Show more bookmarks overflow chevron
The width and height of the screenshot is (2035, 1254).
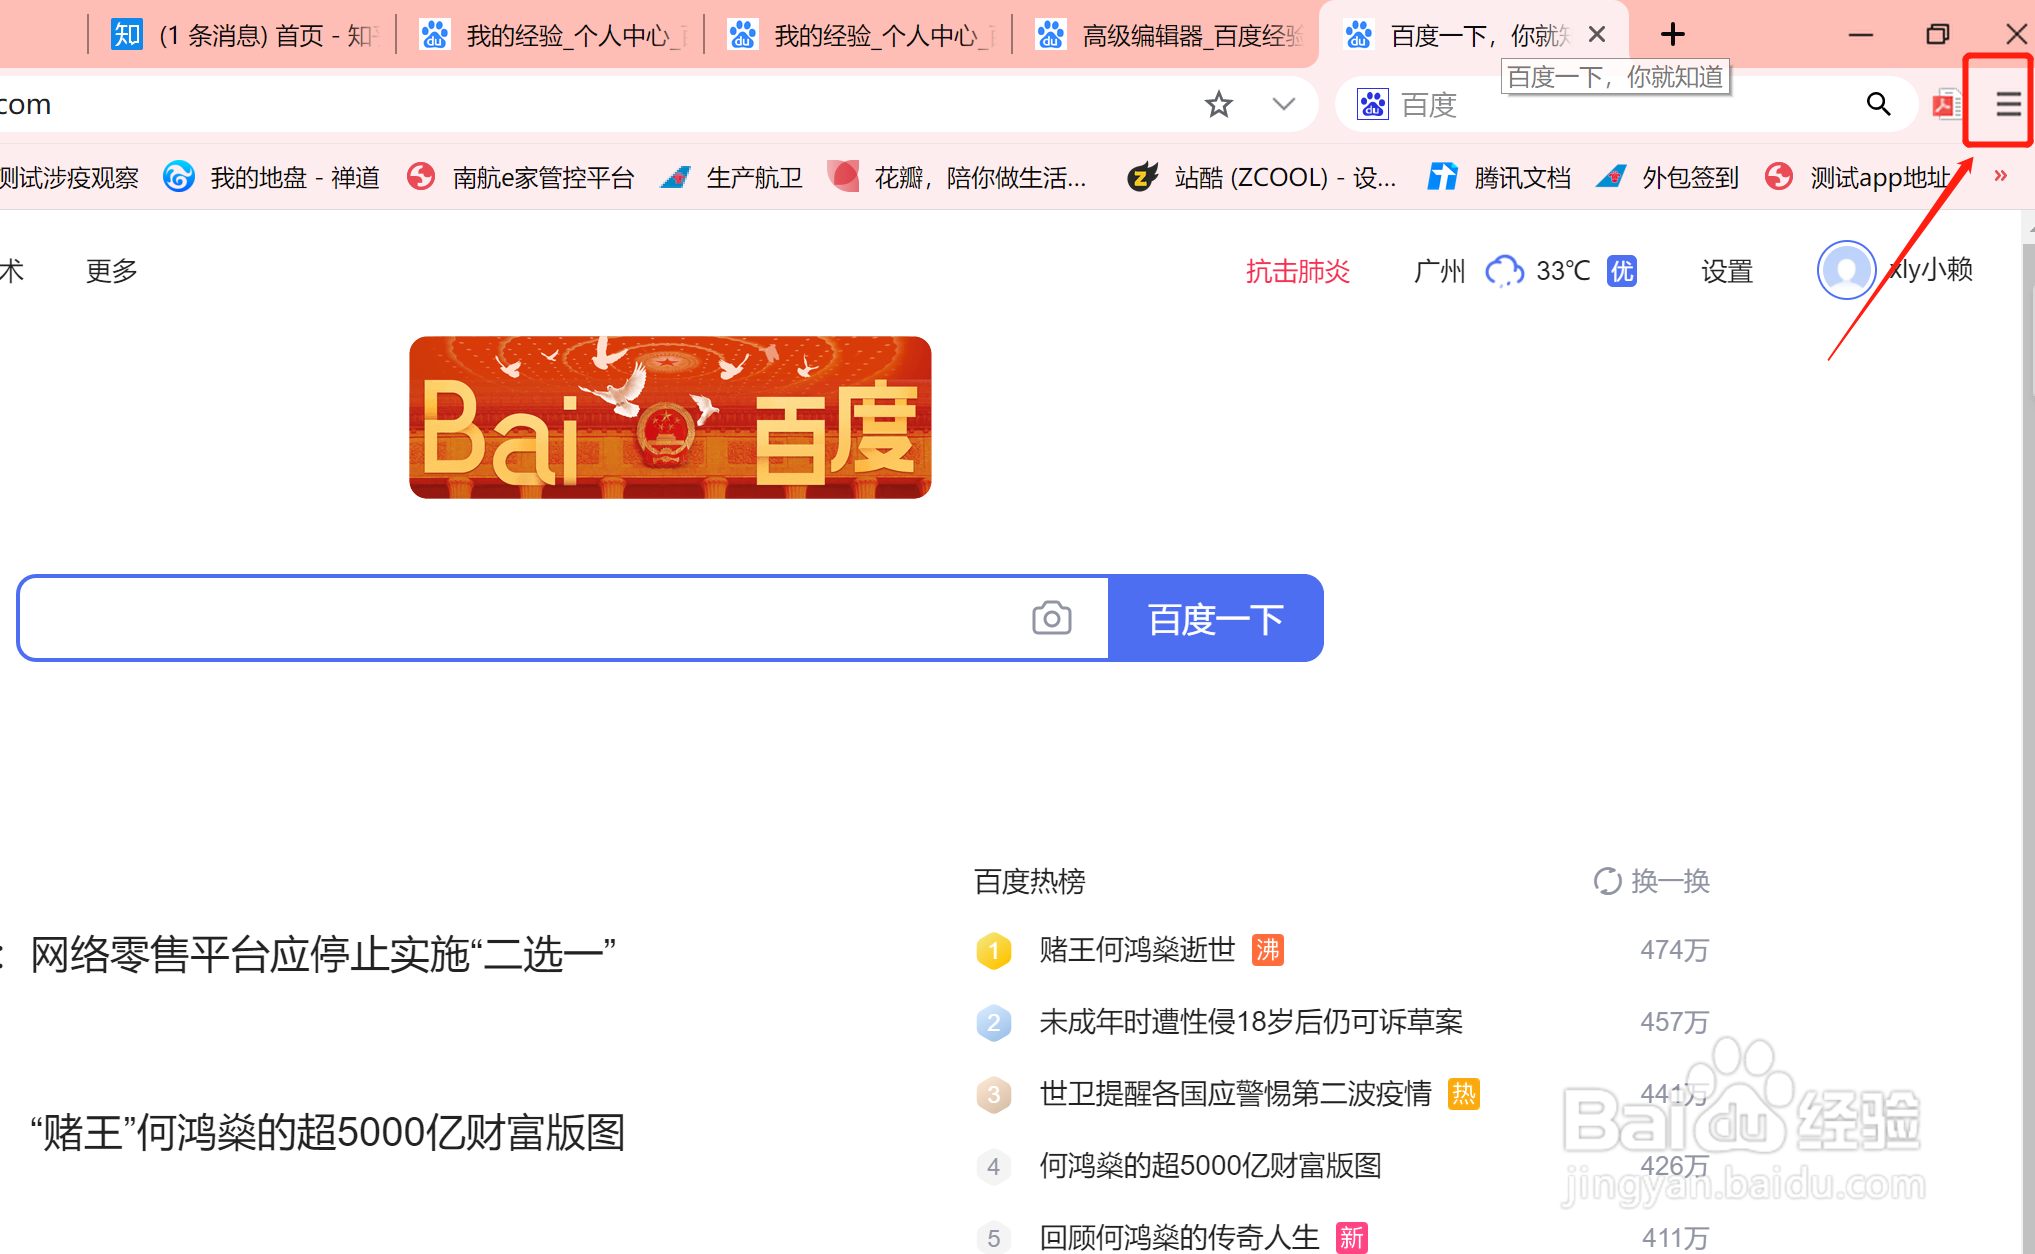tap(2000, 177)
